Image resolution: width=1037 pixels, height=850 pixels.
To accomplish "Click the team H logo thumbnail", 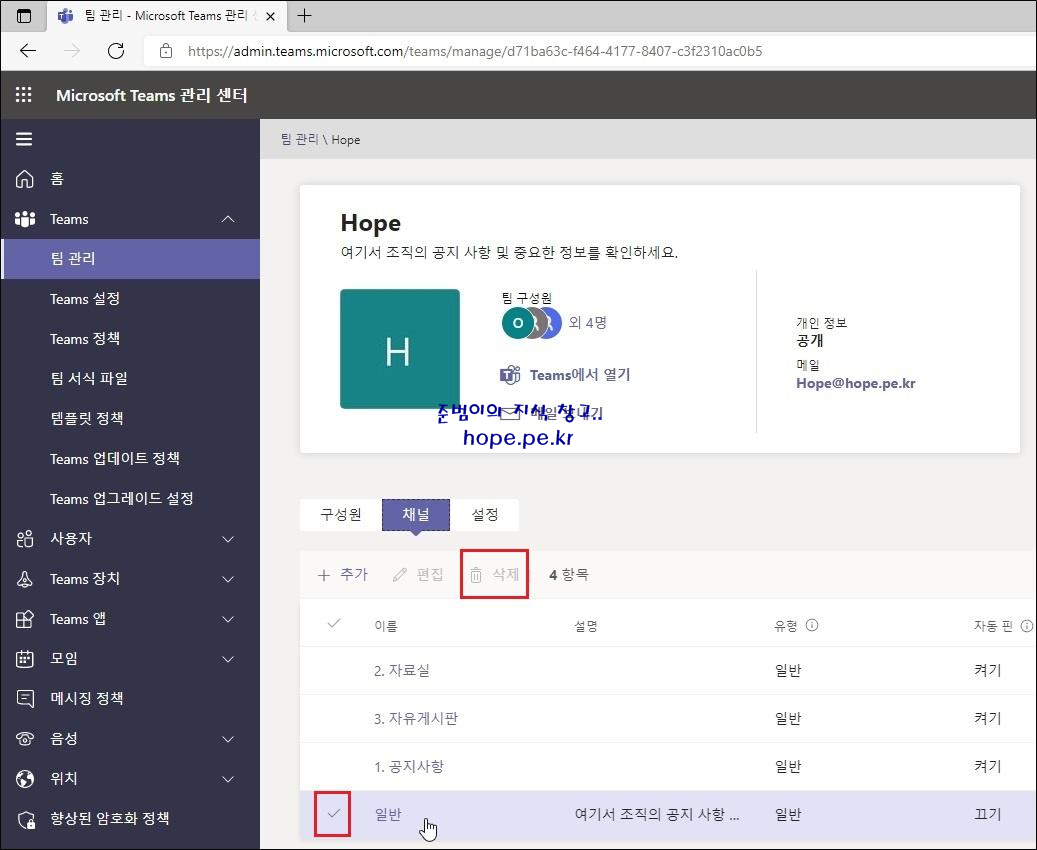I will pyautogui.click(x=399, y=349).
